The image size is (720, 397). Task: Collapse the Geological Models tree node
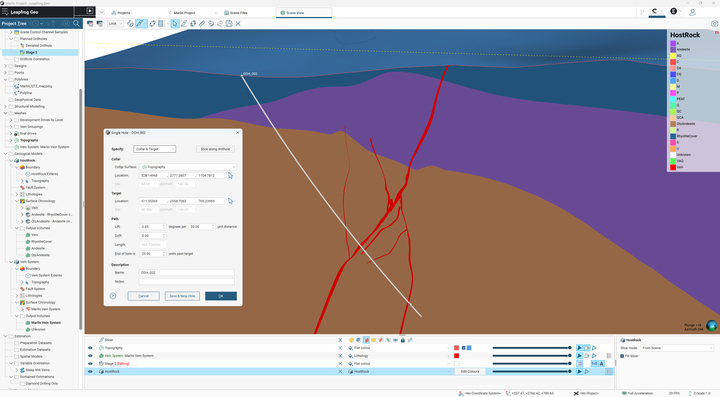click(x=6, y=154)
